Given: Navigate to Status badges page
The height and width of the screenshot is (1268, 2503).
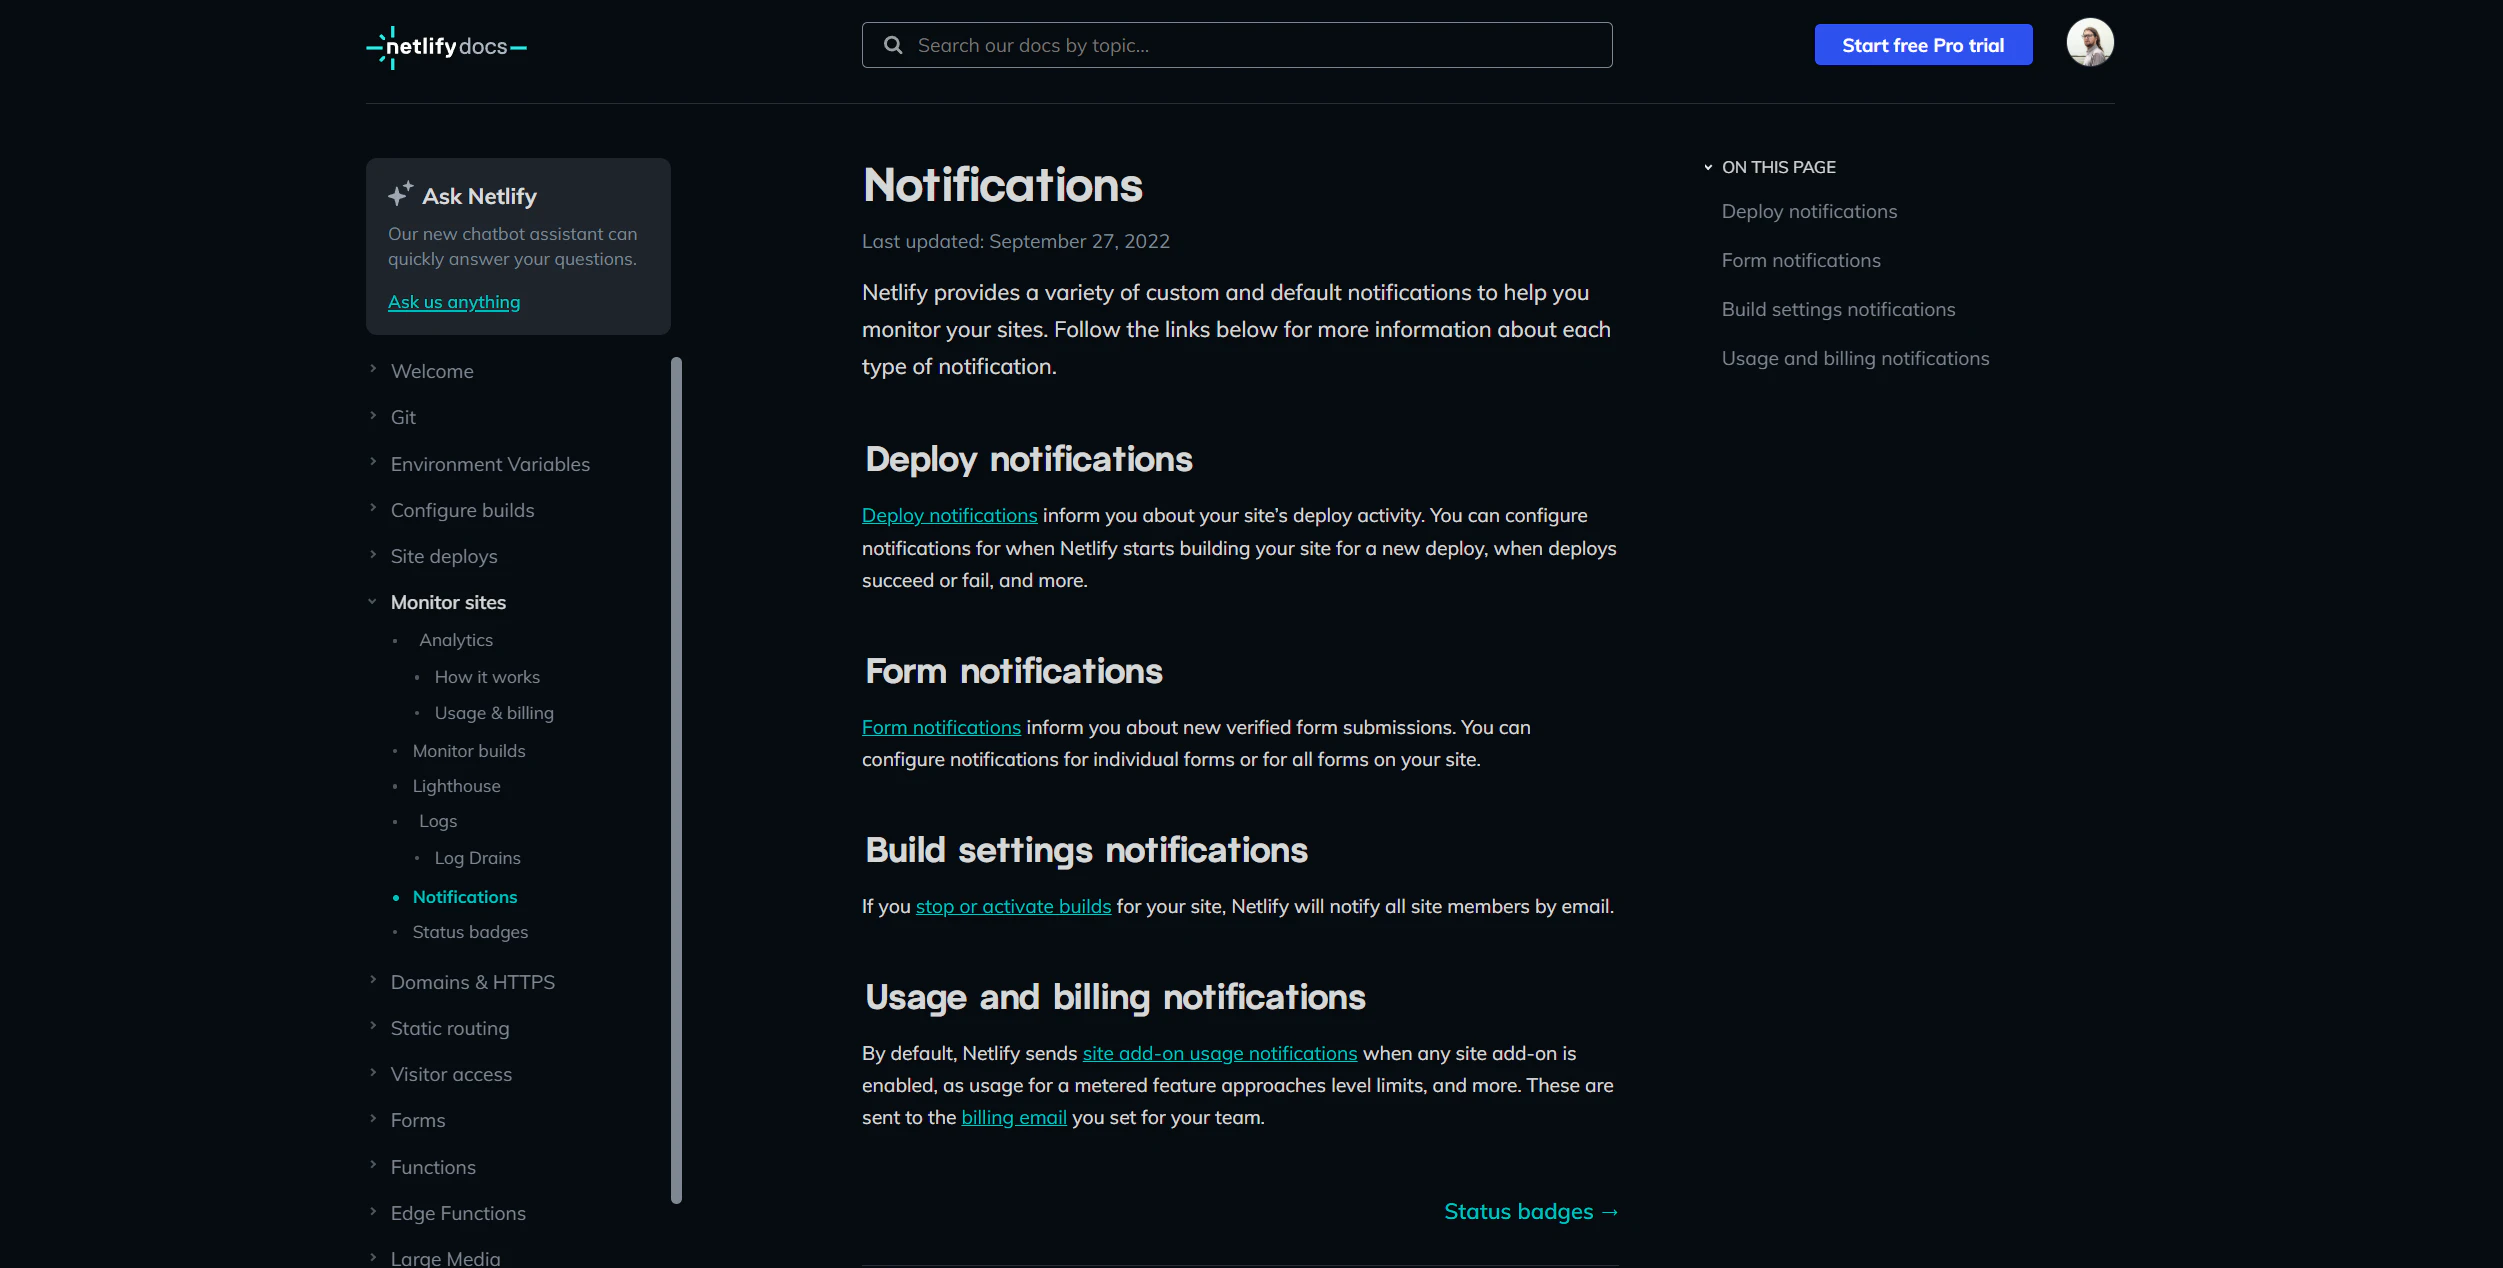Looking at the screenshot, I should [x=469, y=930].
